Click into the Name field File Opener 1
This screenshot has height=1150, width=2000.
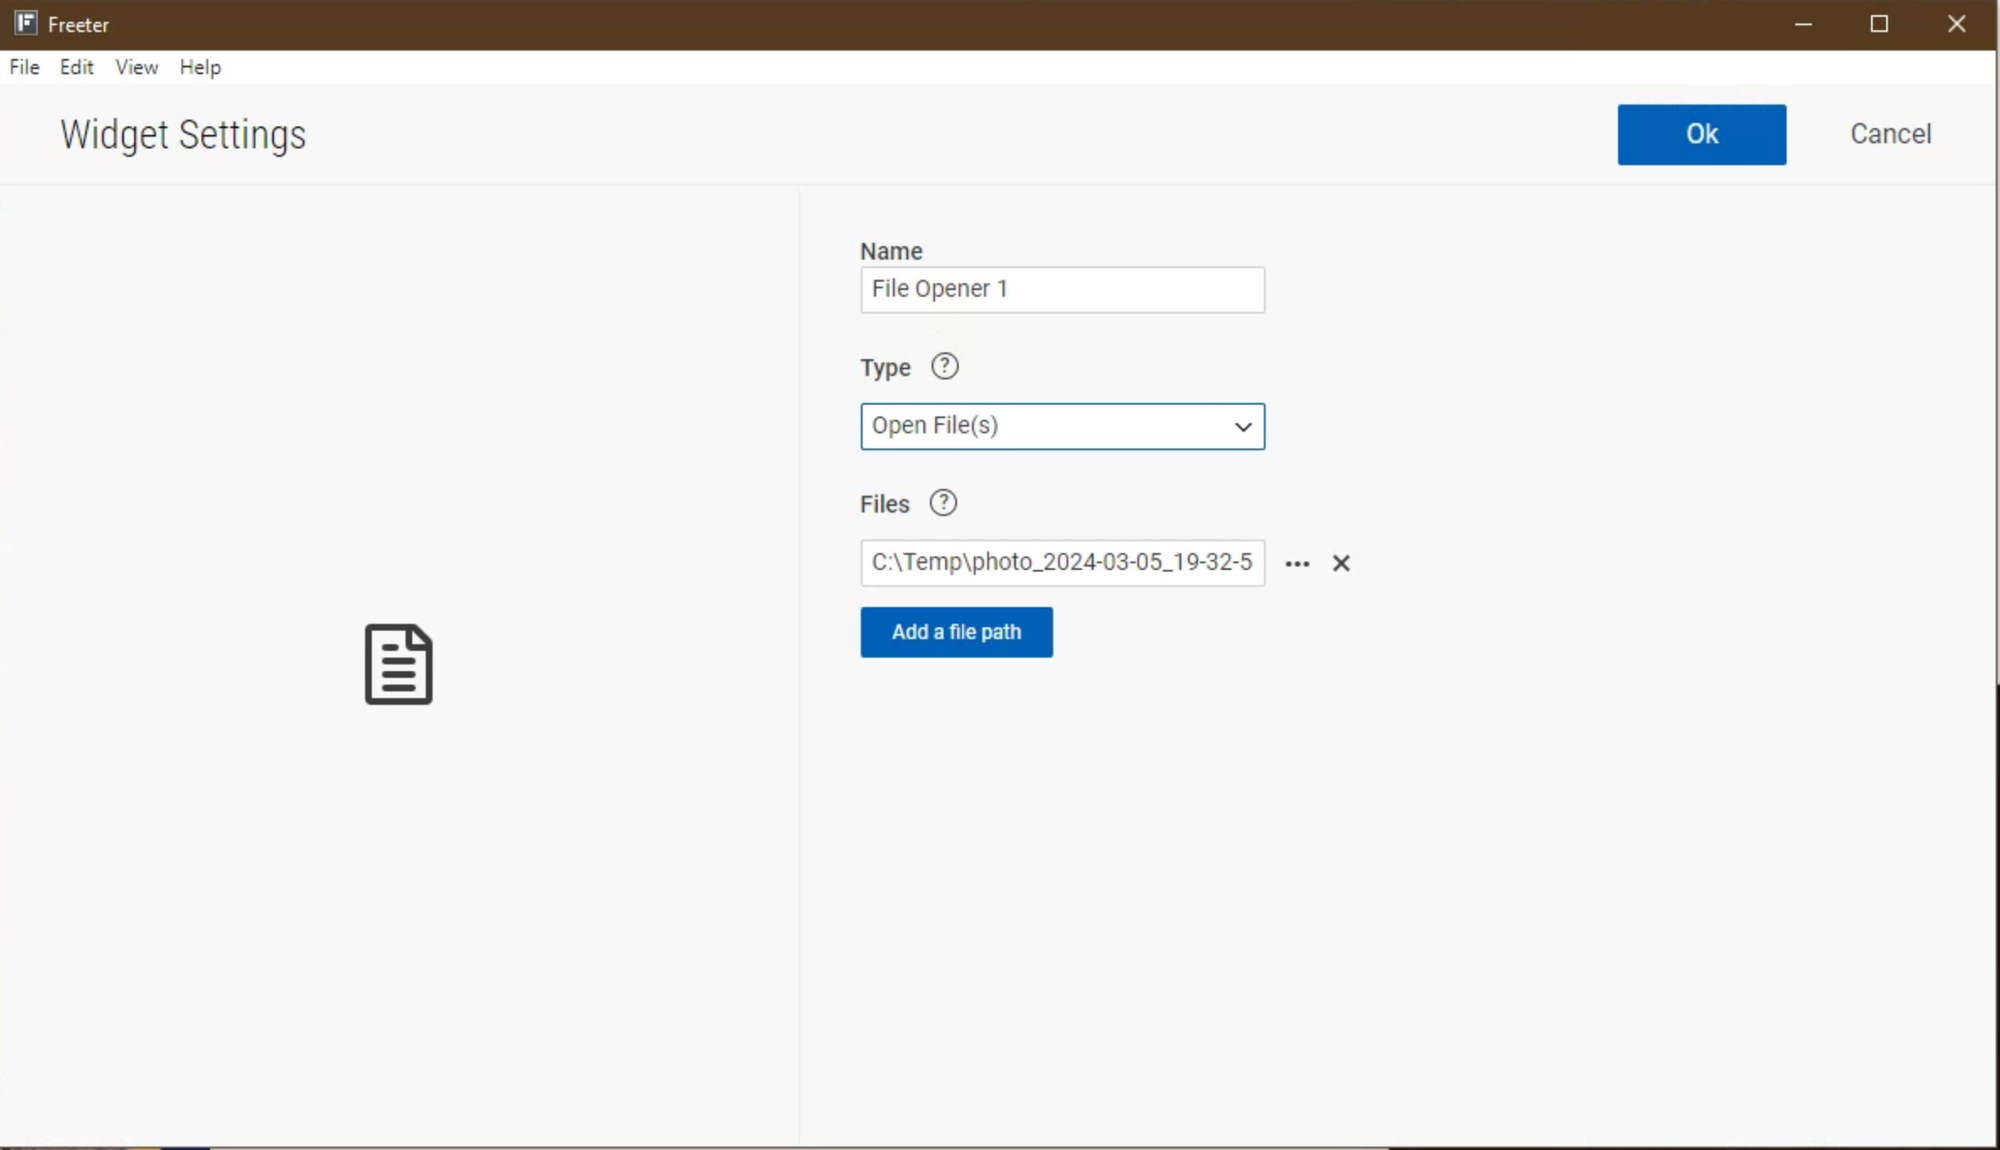click(x=1061, y=290)
